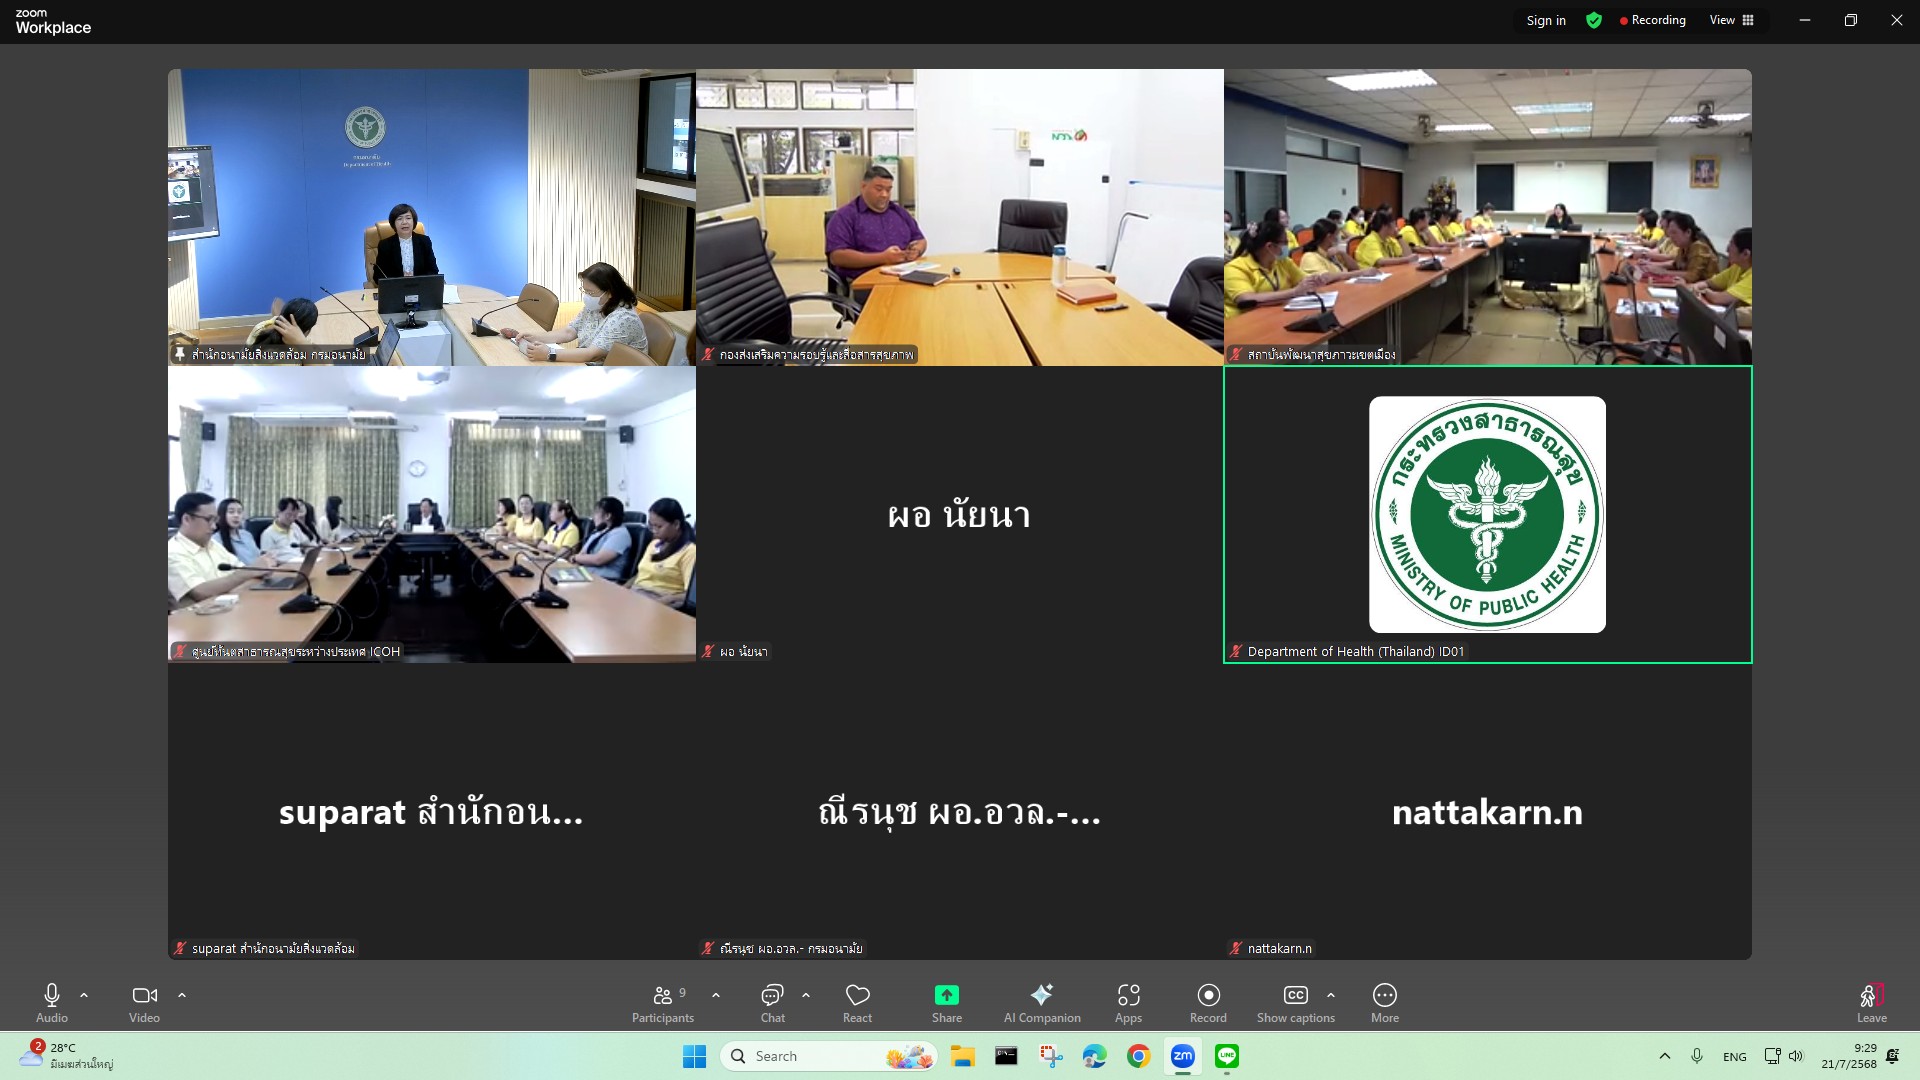Click the system tray microphone icon

[x=1697, y=1056]
